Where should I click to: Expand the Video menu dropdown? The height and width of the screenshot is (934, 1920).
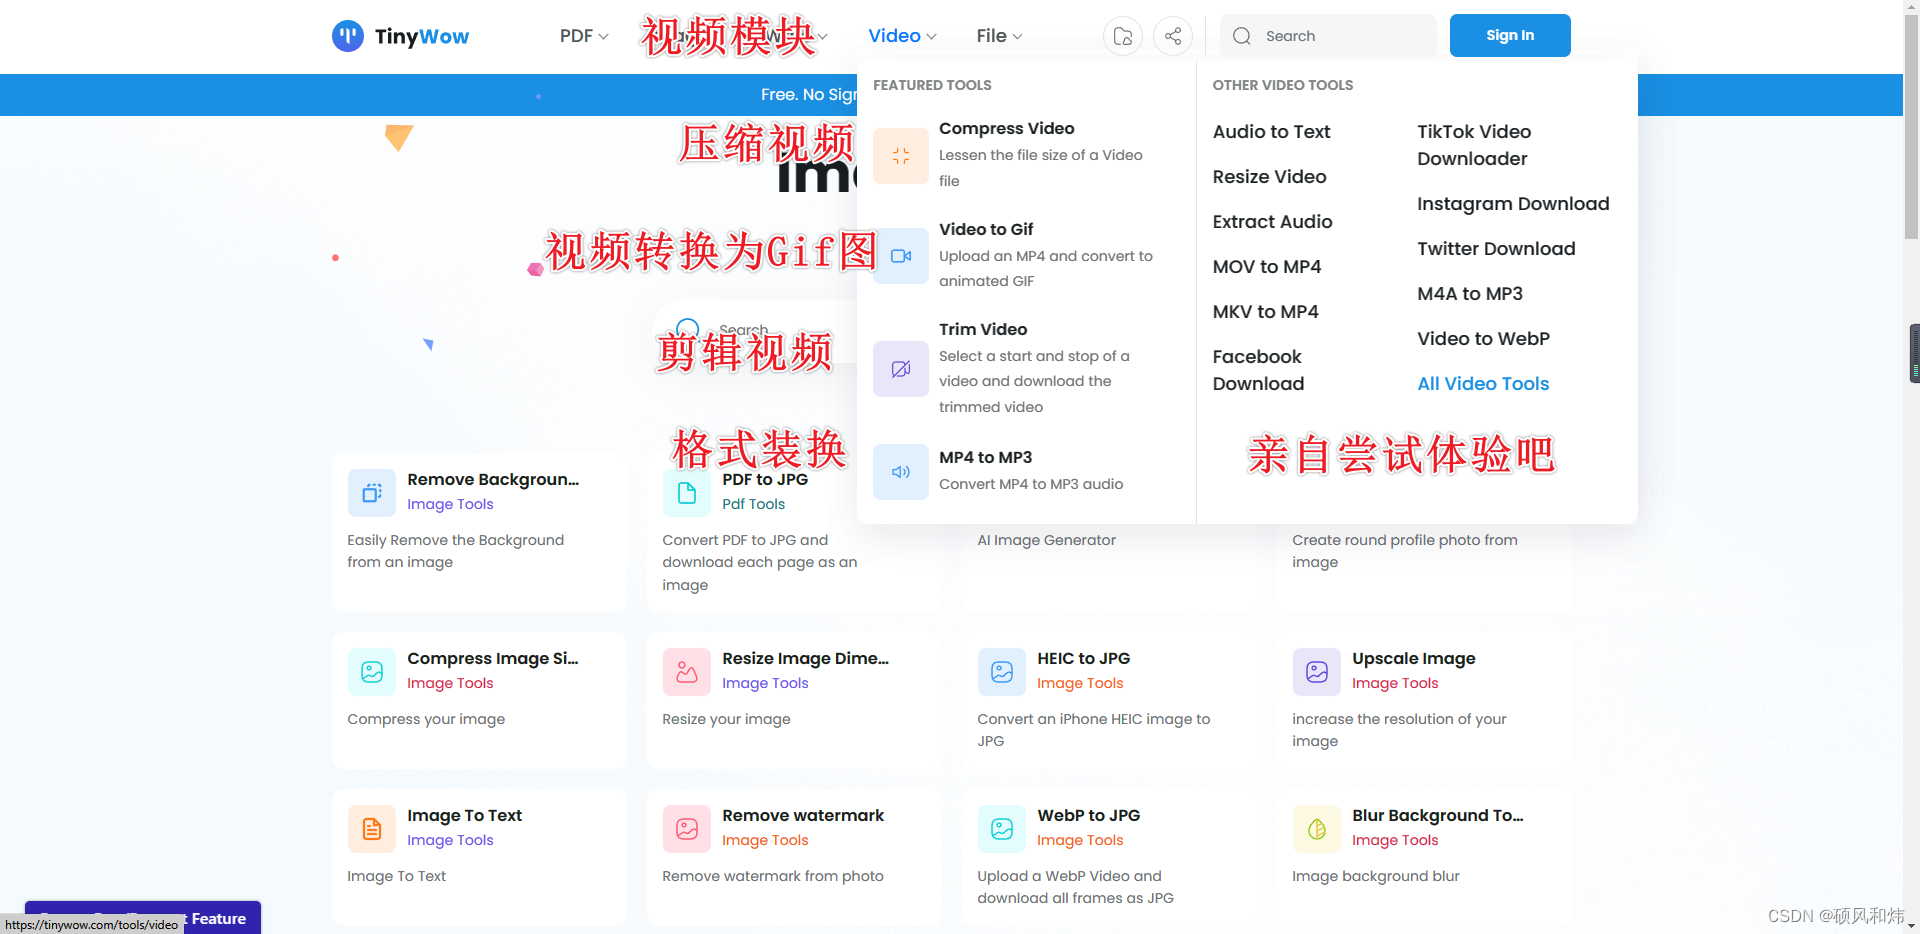click(902, 36)
